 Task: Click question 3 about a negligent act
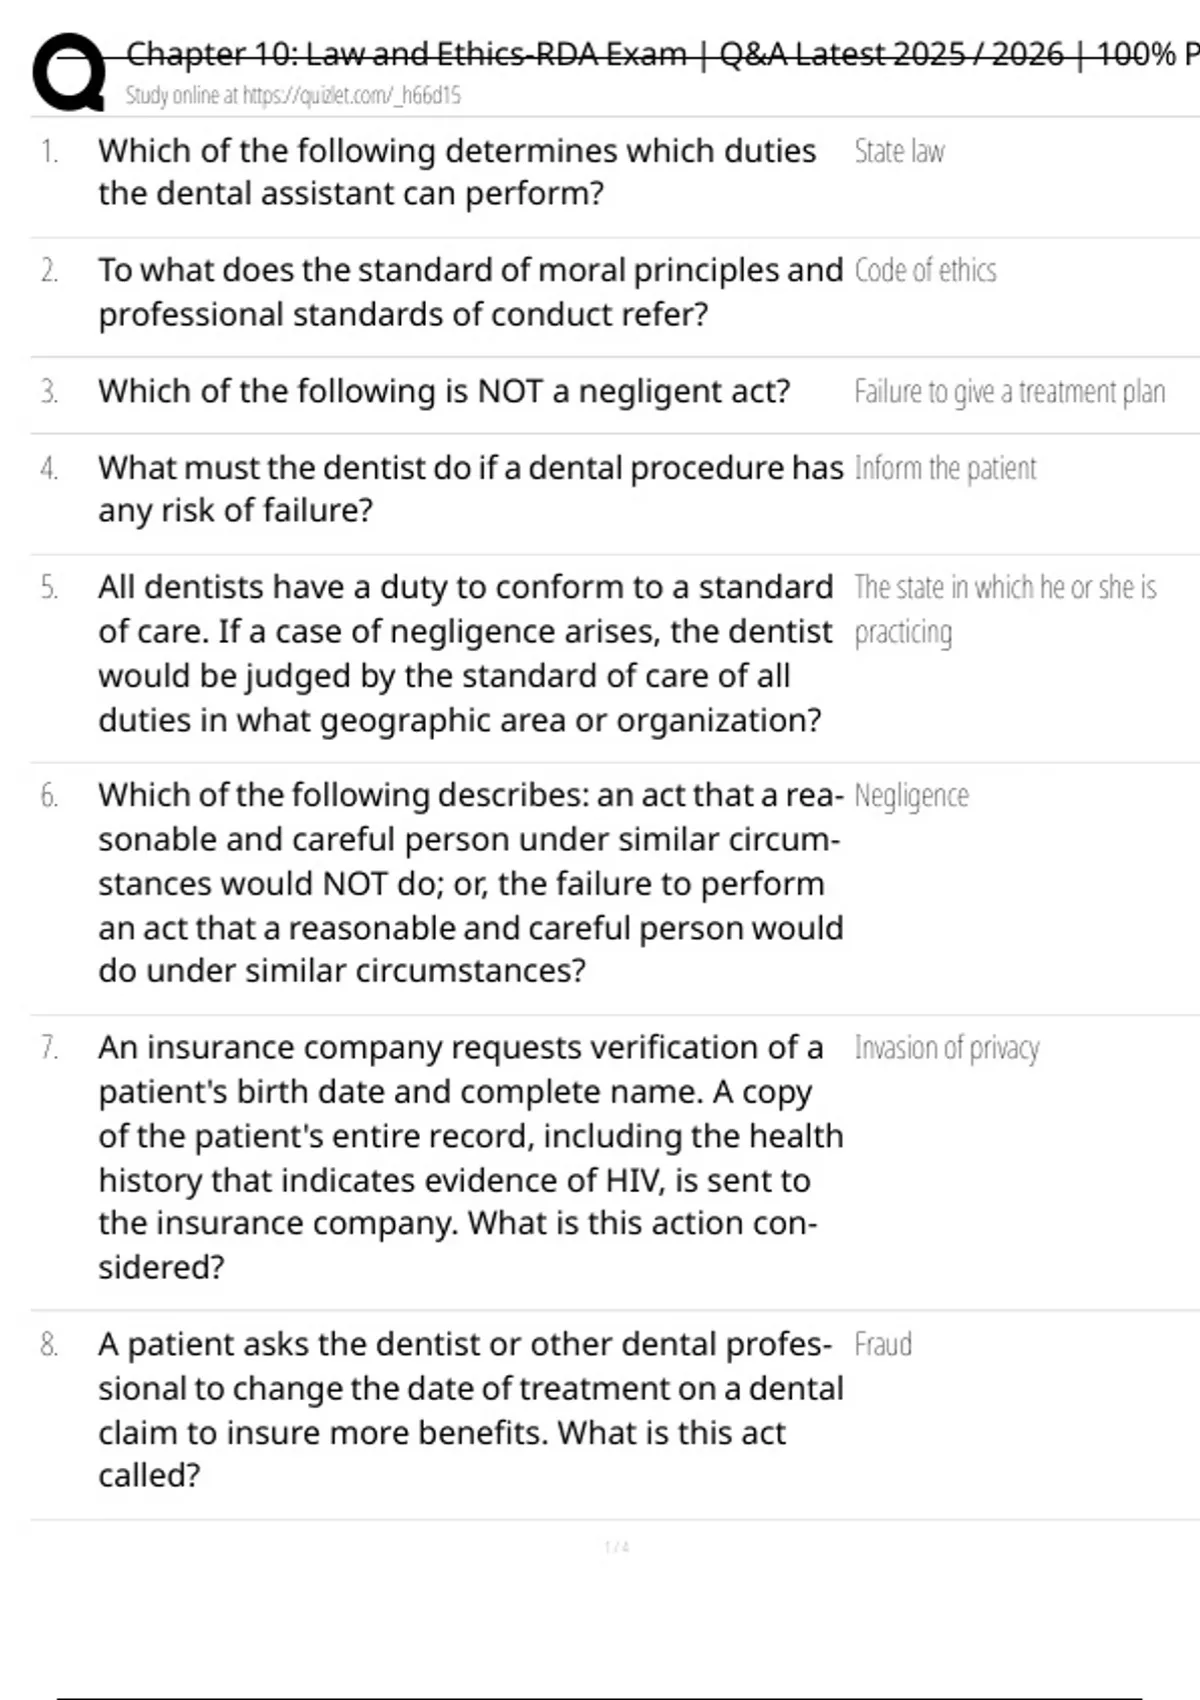tap(444, 392)
